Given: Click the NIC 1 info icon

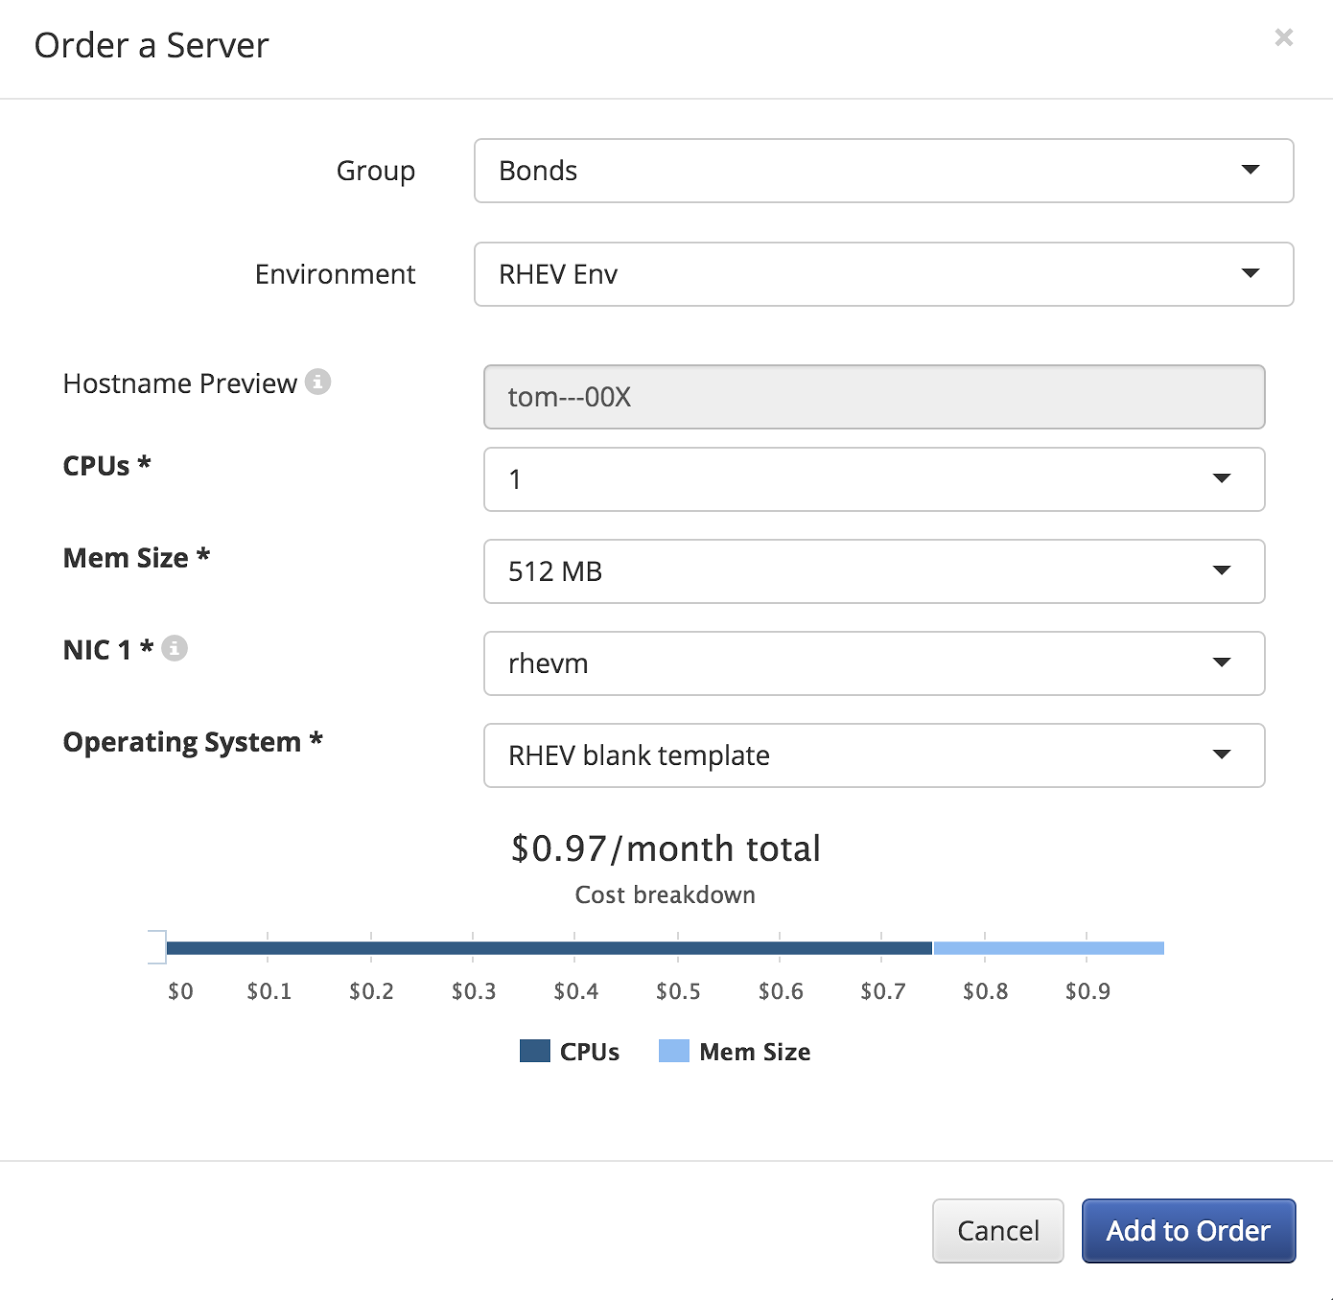Looking at the screenshot, I should click(x=175, y=647).
